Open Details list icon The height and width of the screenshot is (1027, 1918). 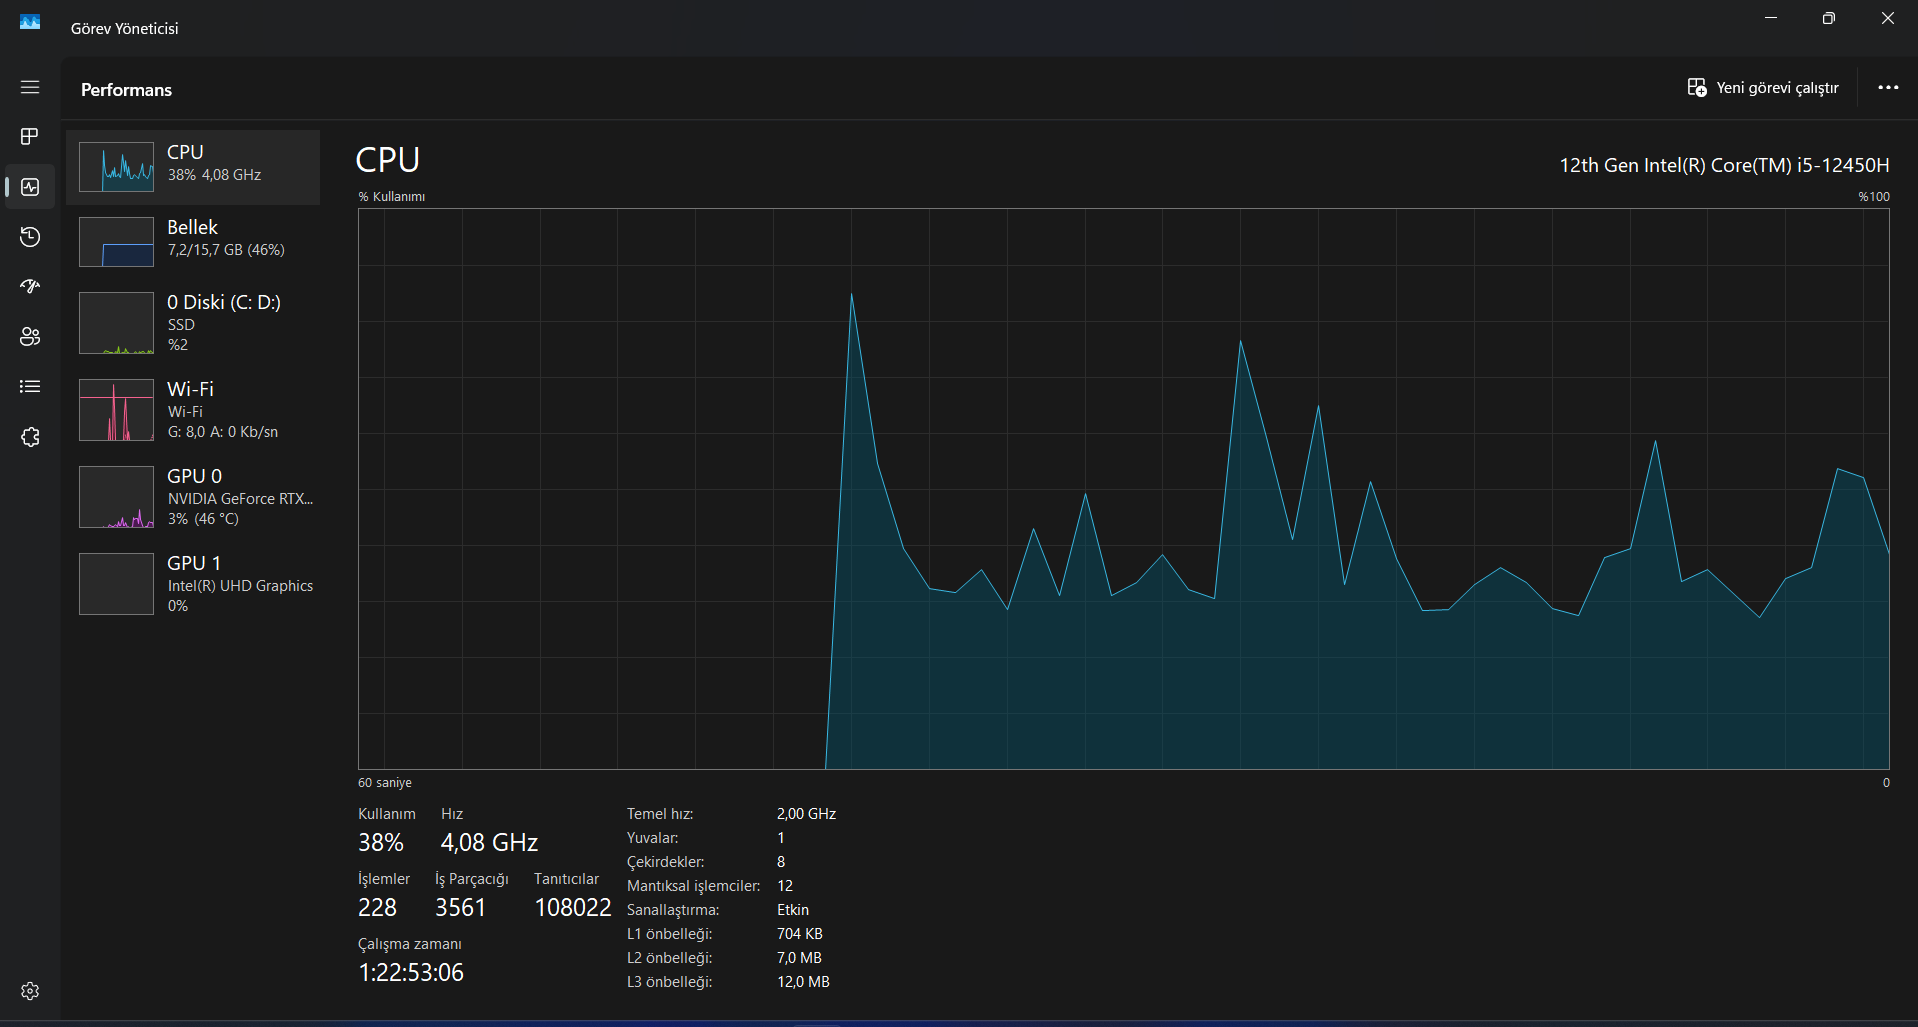tap(30, 387)
